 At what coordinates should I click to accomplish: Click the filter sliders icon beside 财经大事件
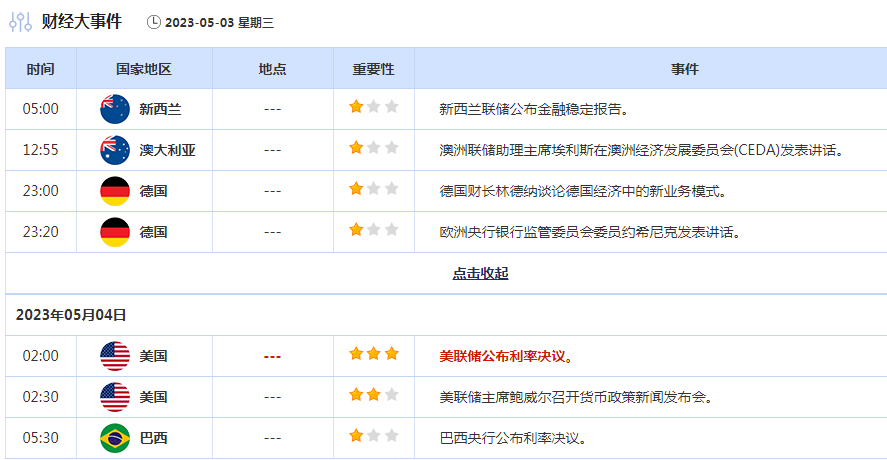pyautogui.click(x=20, y=22)
